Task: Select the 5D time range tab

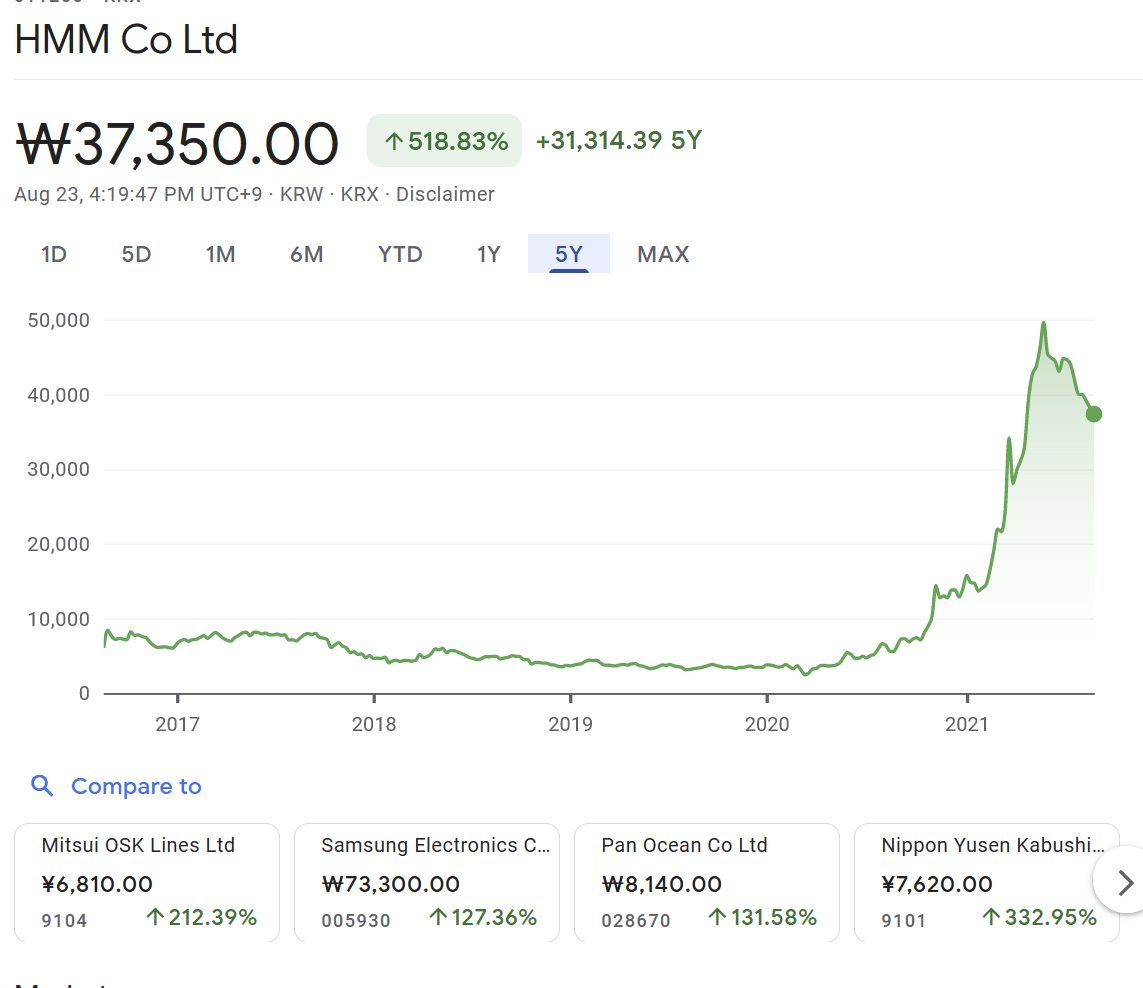Action: coord(136,254)
